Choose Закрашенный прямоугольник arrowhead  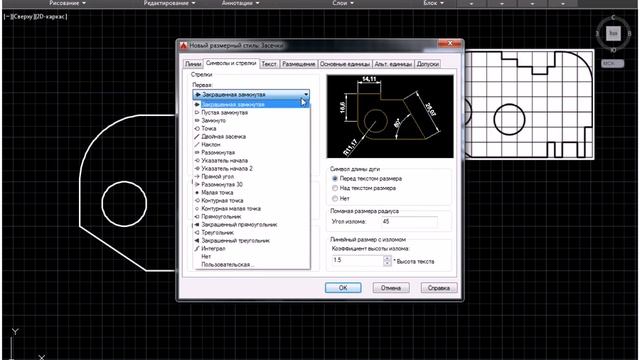[x=251, y=224]
